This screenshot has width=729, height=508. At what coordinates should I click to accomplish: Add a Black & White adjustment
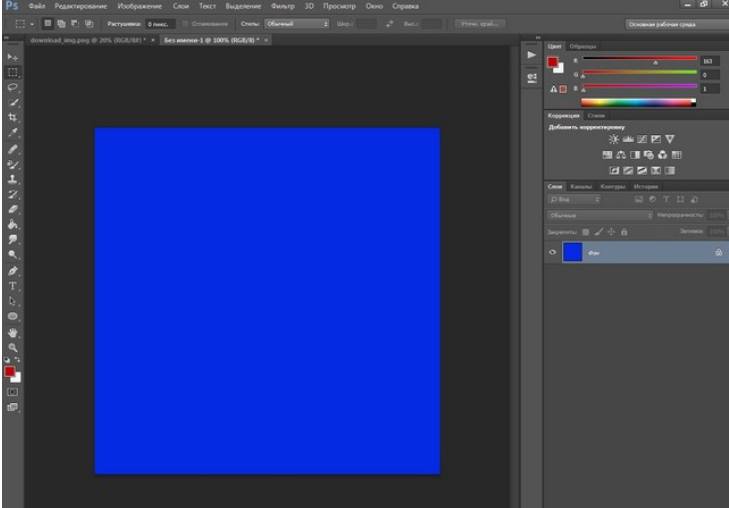pos(635,155)
